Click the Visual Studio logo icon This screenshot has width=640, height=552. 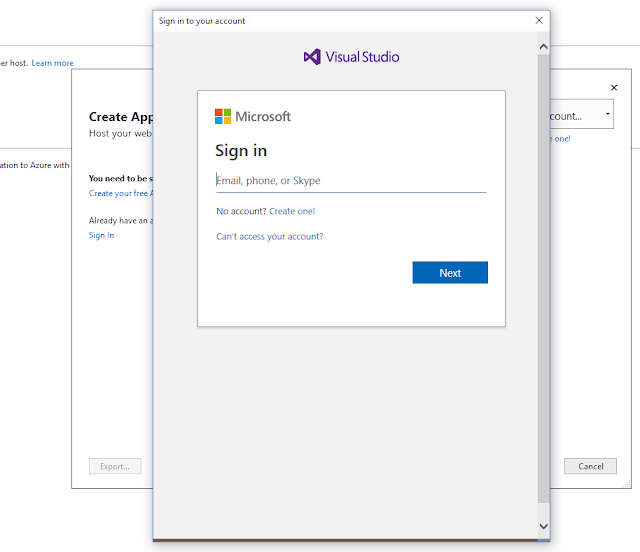point(312,57)
